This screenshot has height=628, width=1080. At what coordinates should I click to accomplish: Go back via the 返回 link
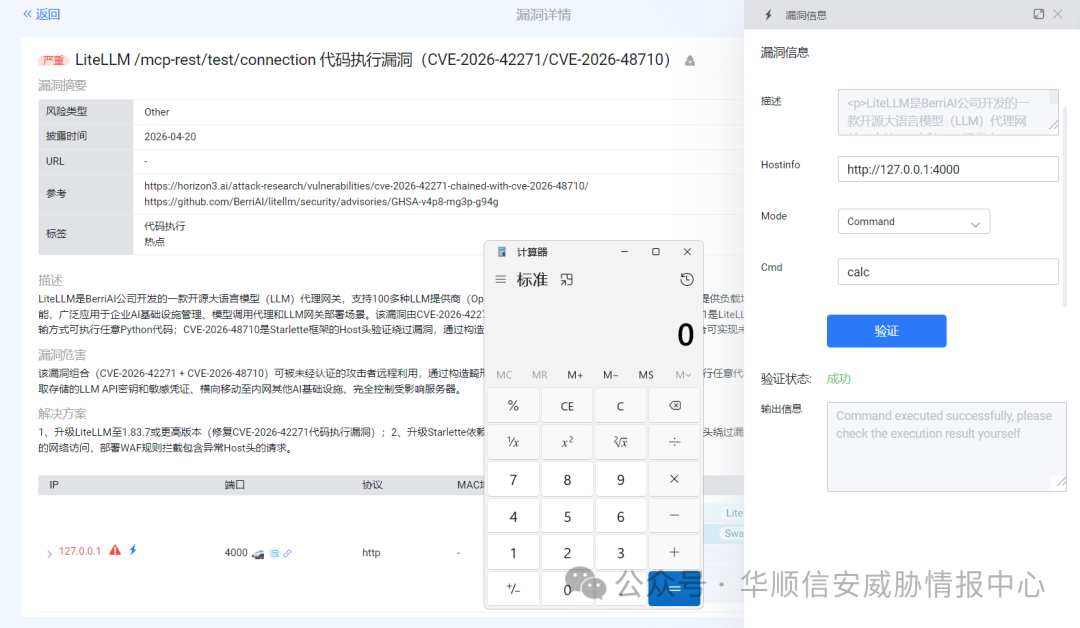click(x=41, y=14)
